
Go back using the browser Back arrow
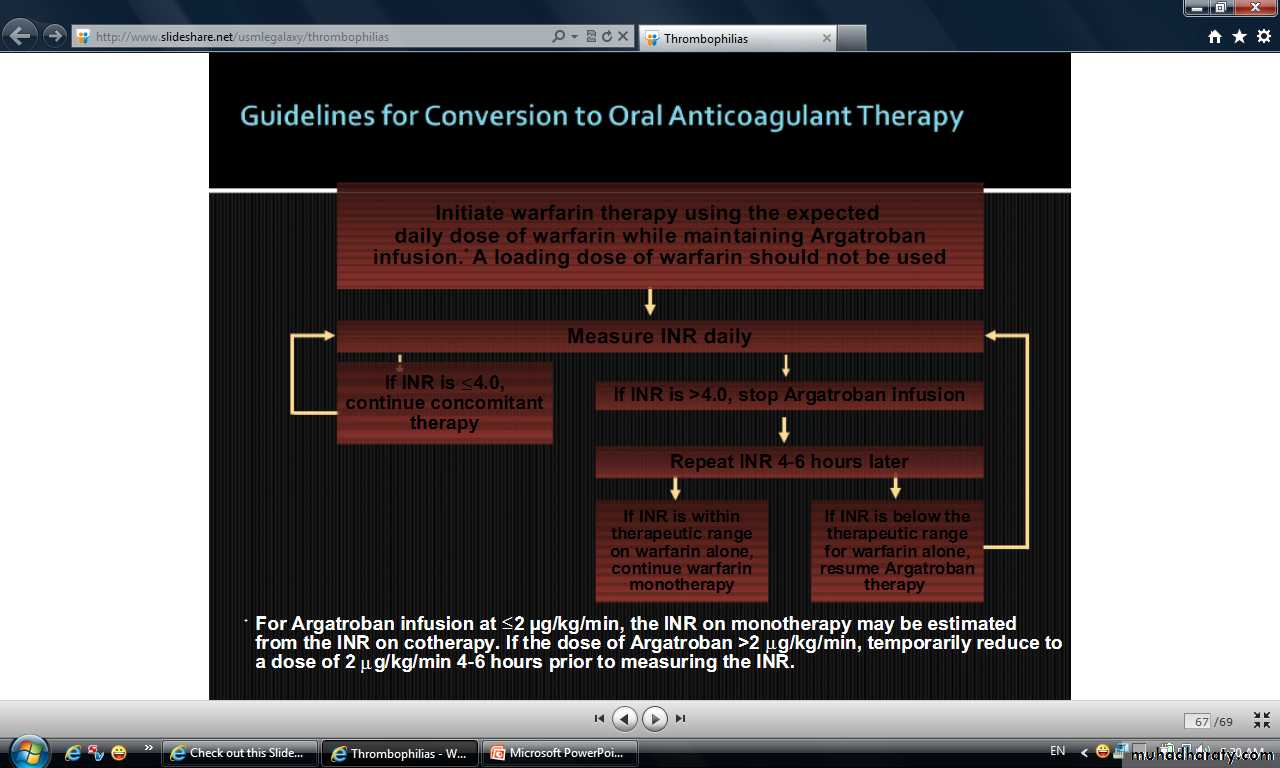[x=20, y=36]
